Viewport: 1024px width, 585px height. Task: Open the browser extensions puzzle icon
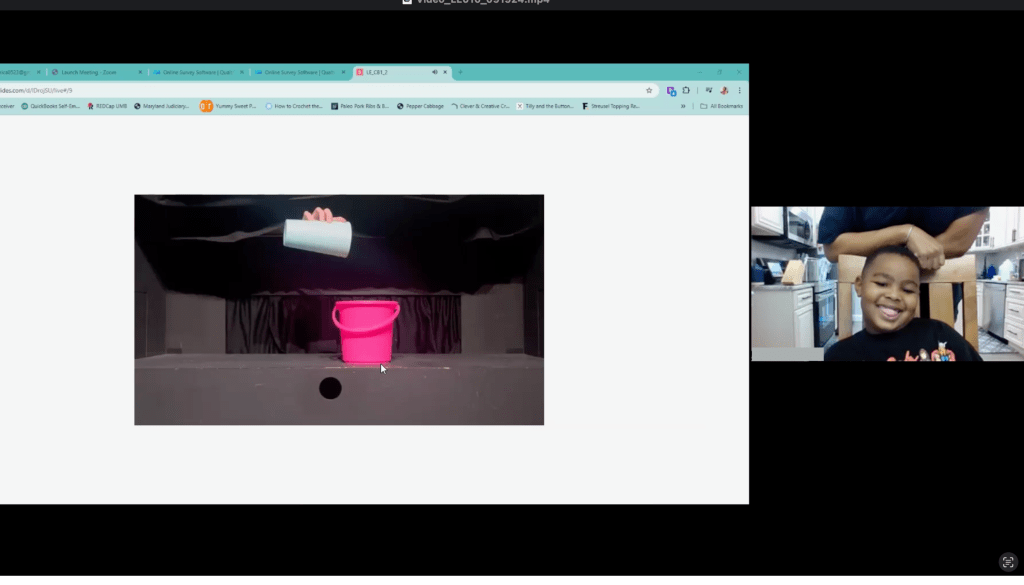[x=686, y=90]
